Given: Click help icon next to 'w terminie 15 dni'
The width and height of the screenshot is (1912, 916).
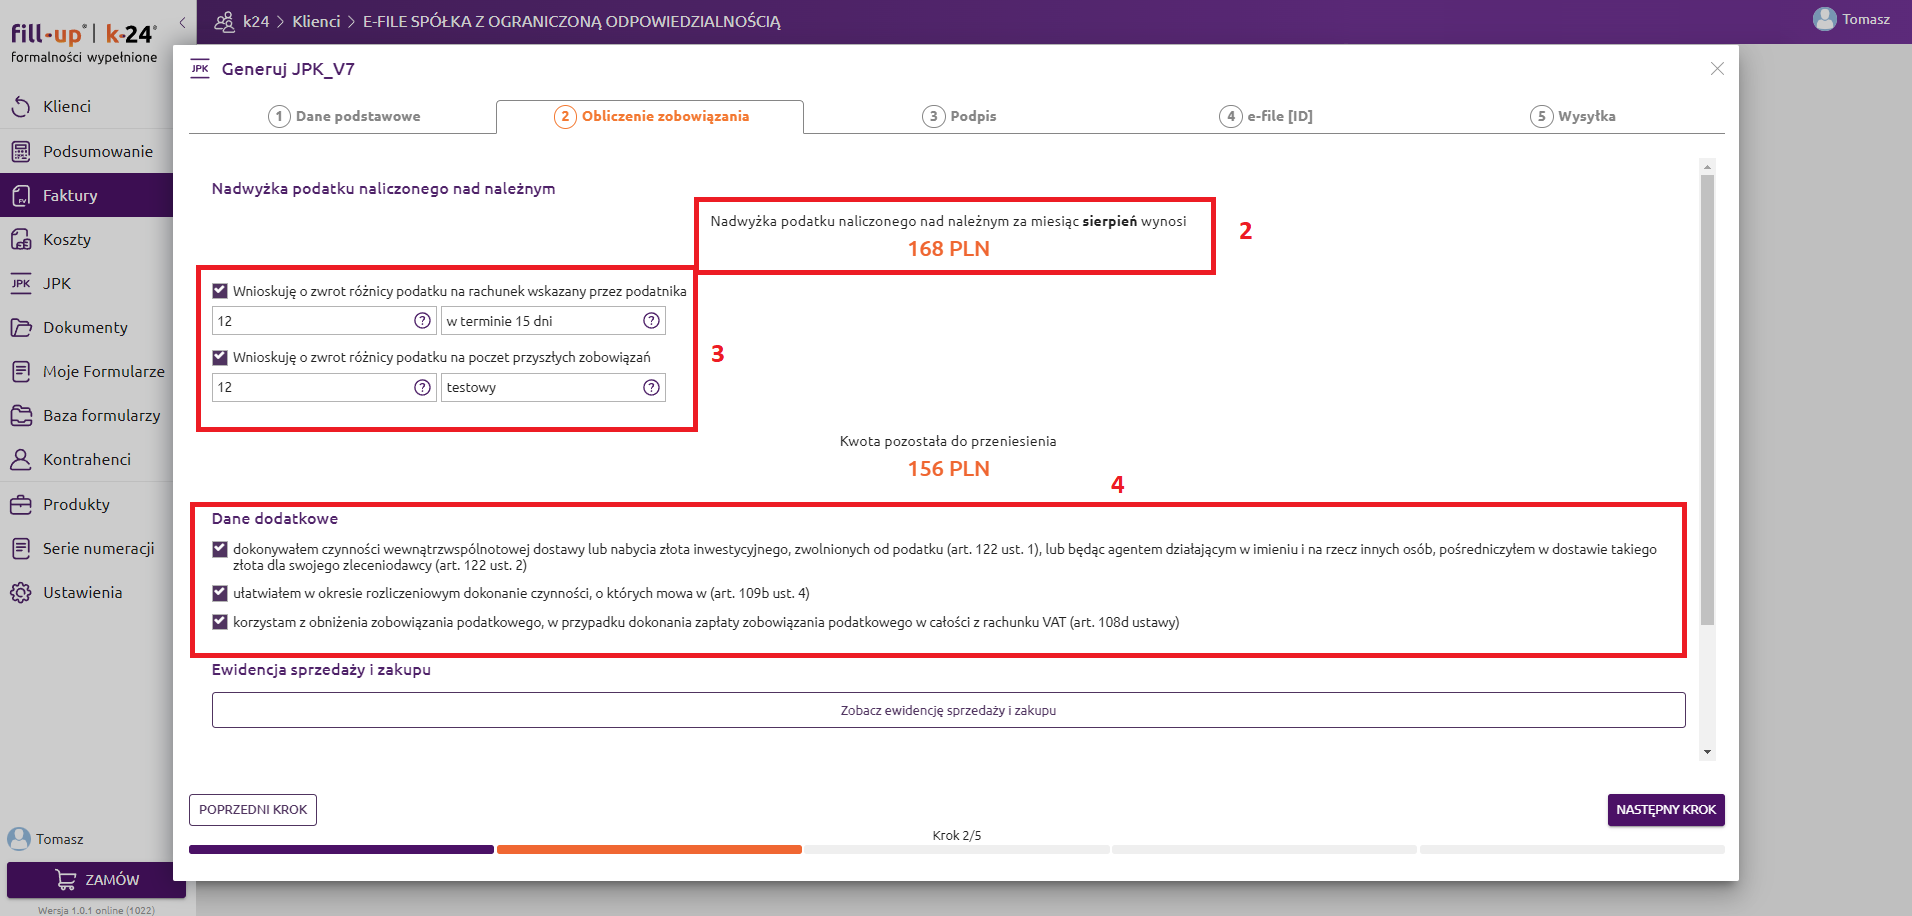Looking at the screenshot, I should [651, 321].
